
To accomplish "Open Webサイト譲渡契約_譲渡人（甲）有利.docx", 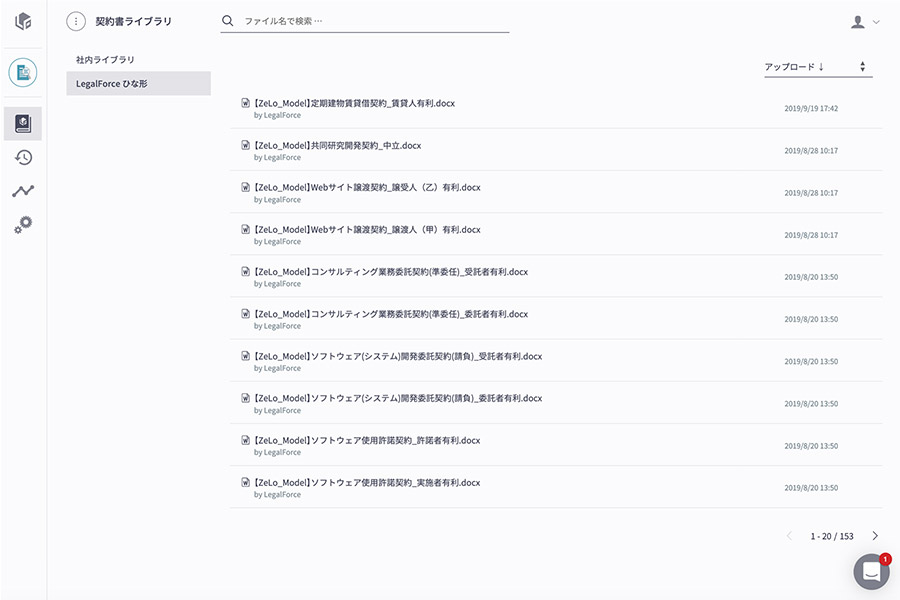I will (x=367, y=230).
